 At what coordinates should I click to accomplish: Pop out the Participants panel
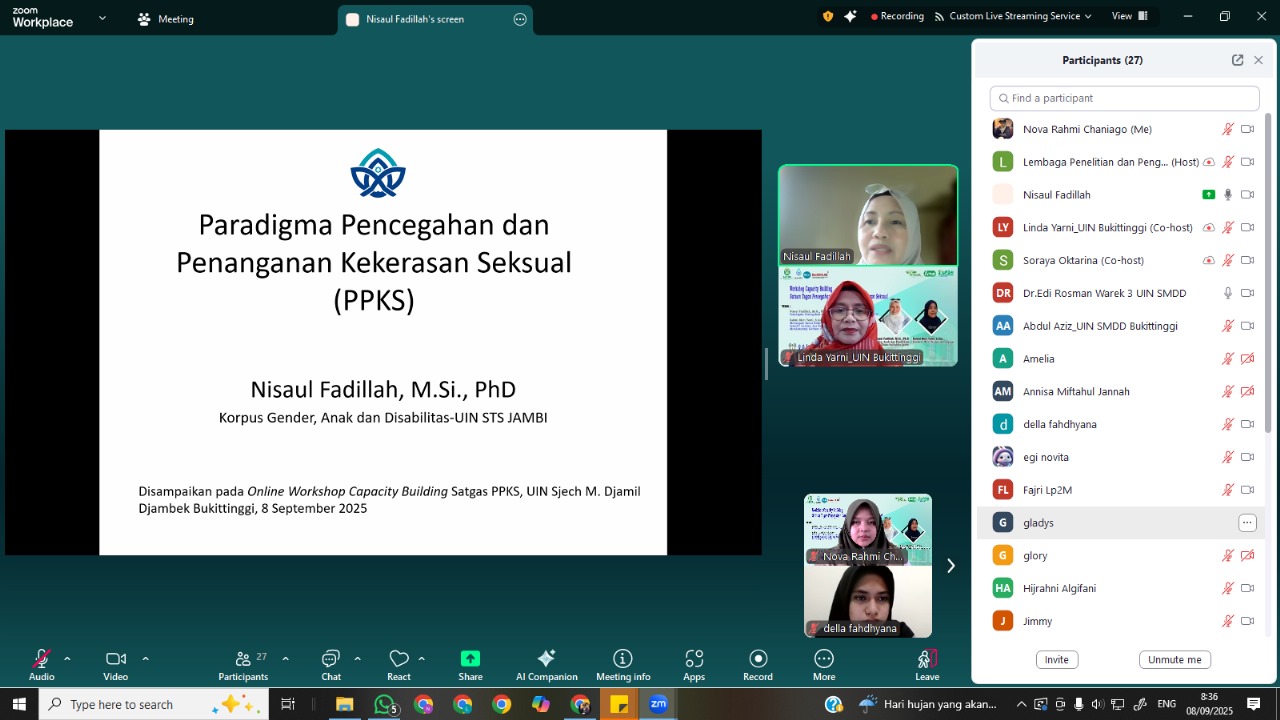pos(1237,60)
